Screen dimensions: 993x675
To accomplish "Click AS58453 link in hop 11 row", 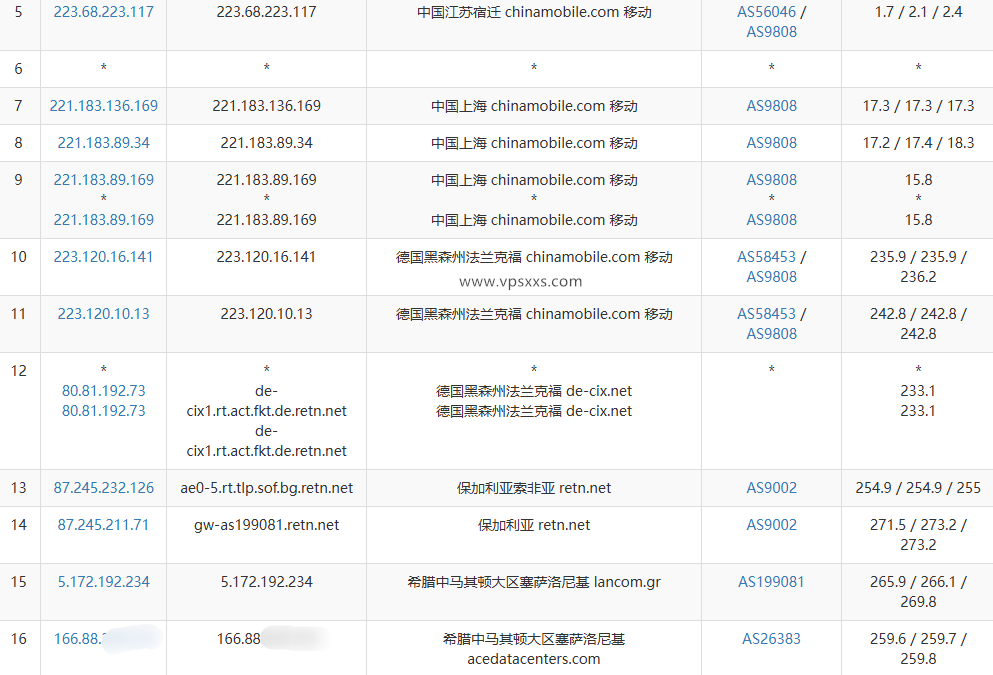I will coord(766,314).
